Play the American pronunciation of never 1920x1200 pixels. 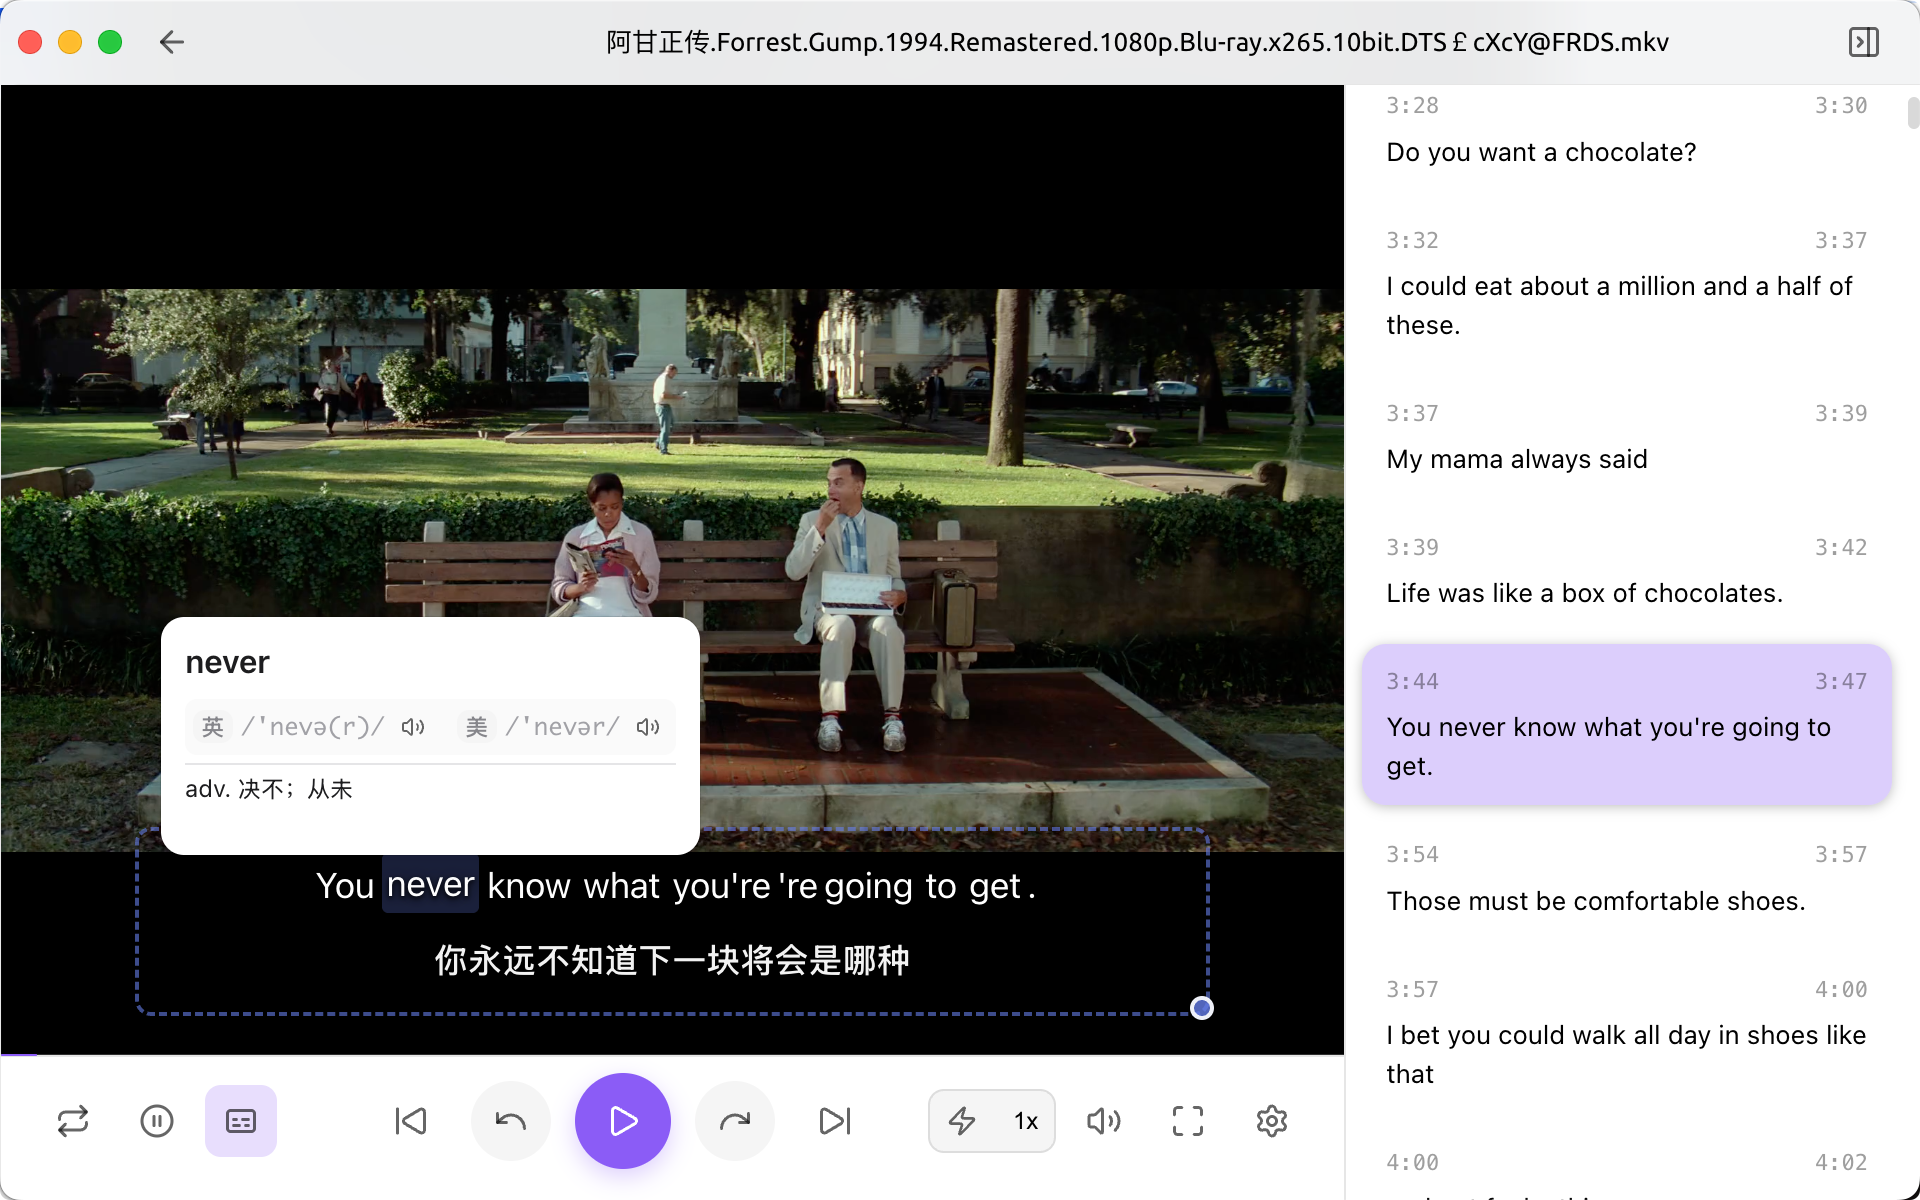coord(647,727)
